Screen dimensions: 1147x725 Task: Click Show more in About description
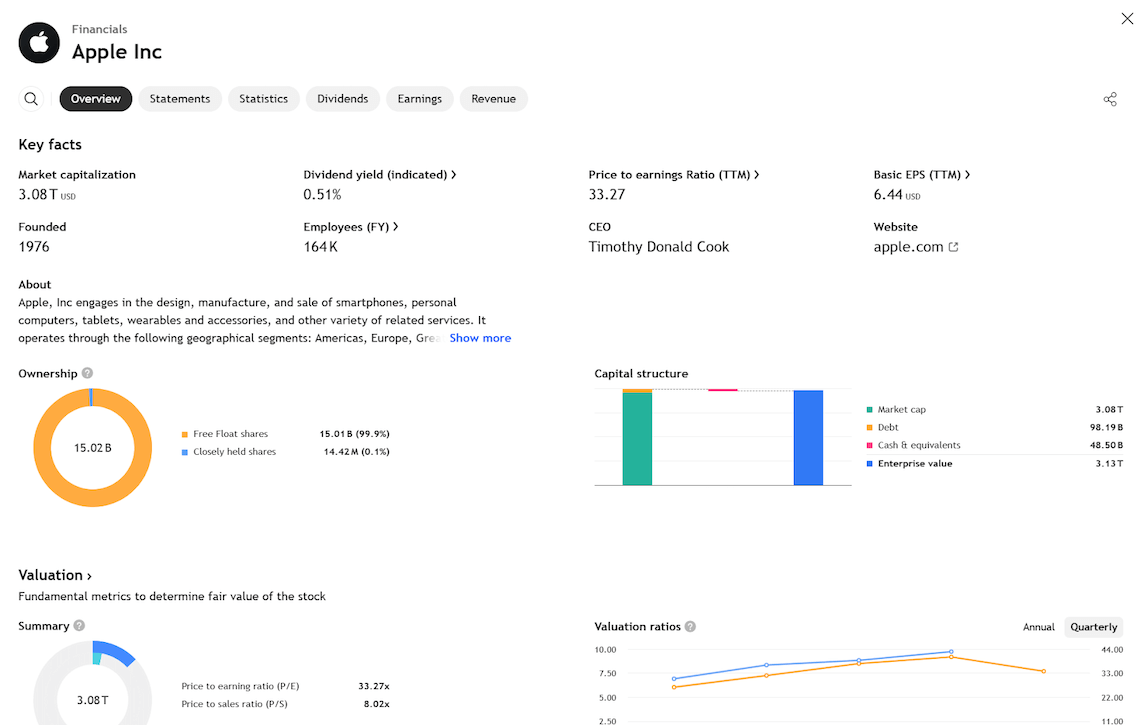tap(480, 338)
